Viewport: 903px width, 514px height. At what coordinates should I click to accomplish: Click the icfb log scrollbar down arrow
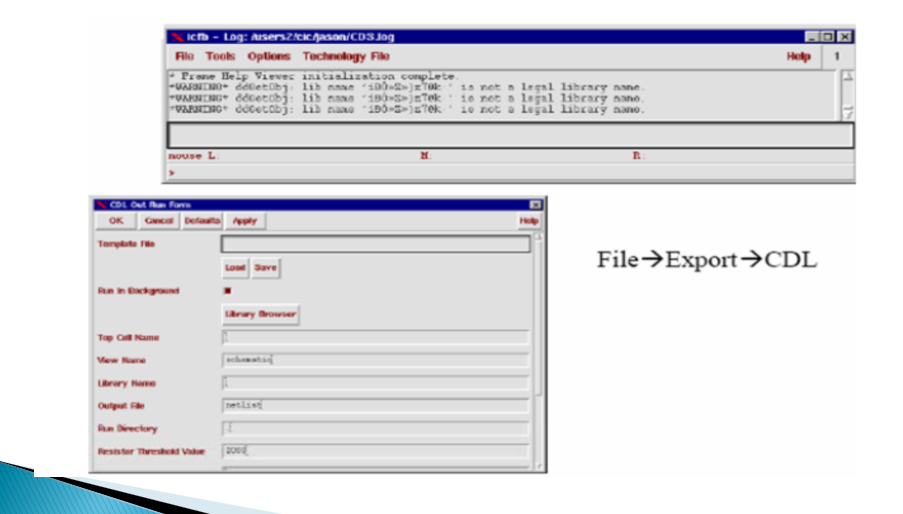click(848, 114)
